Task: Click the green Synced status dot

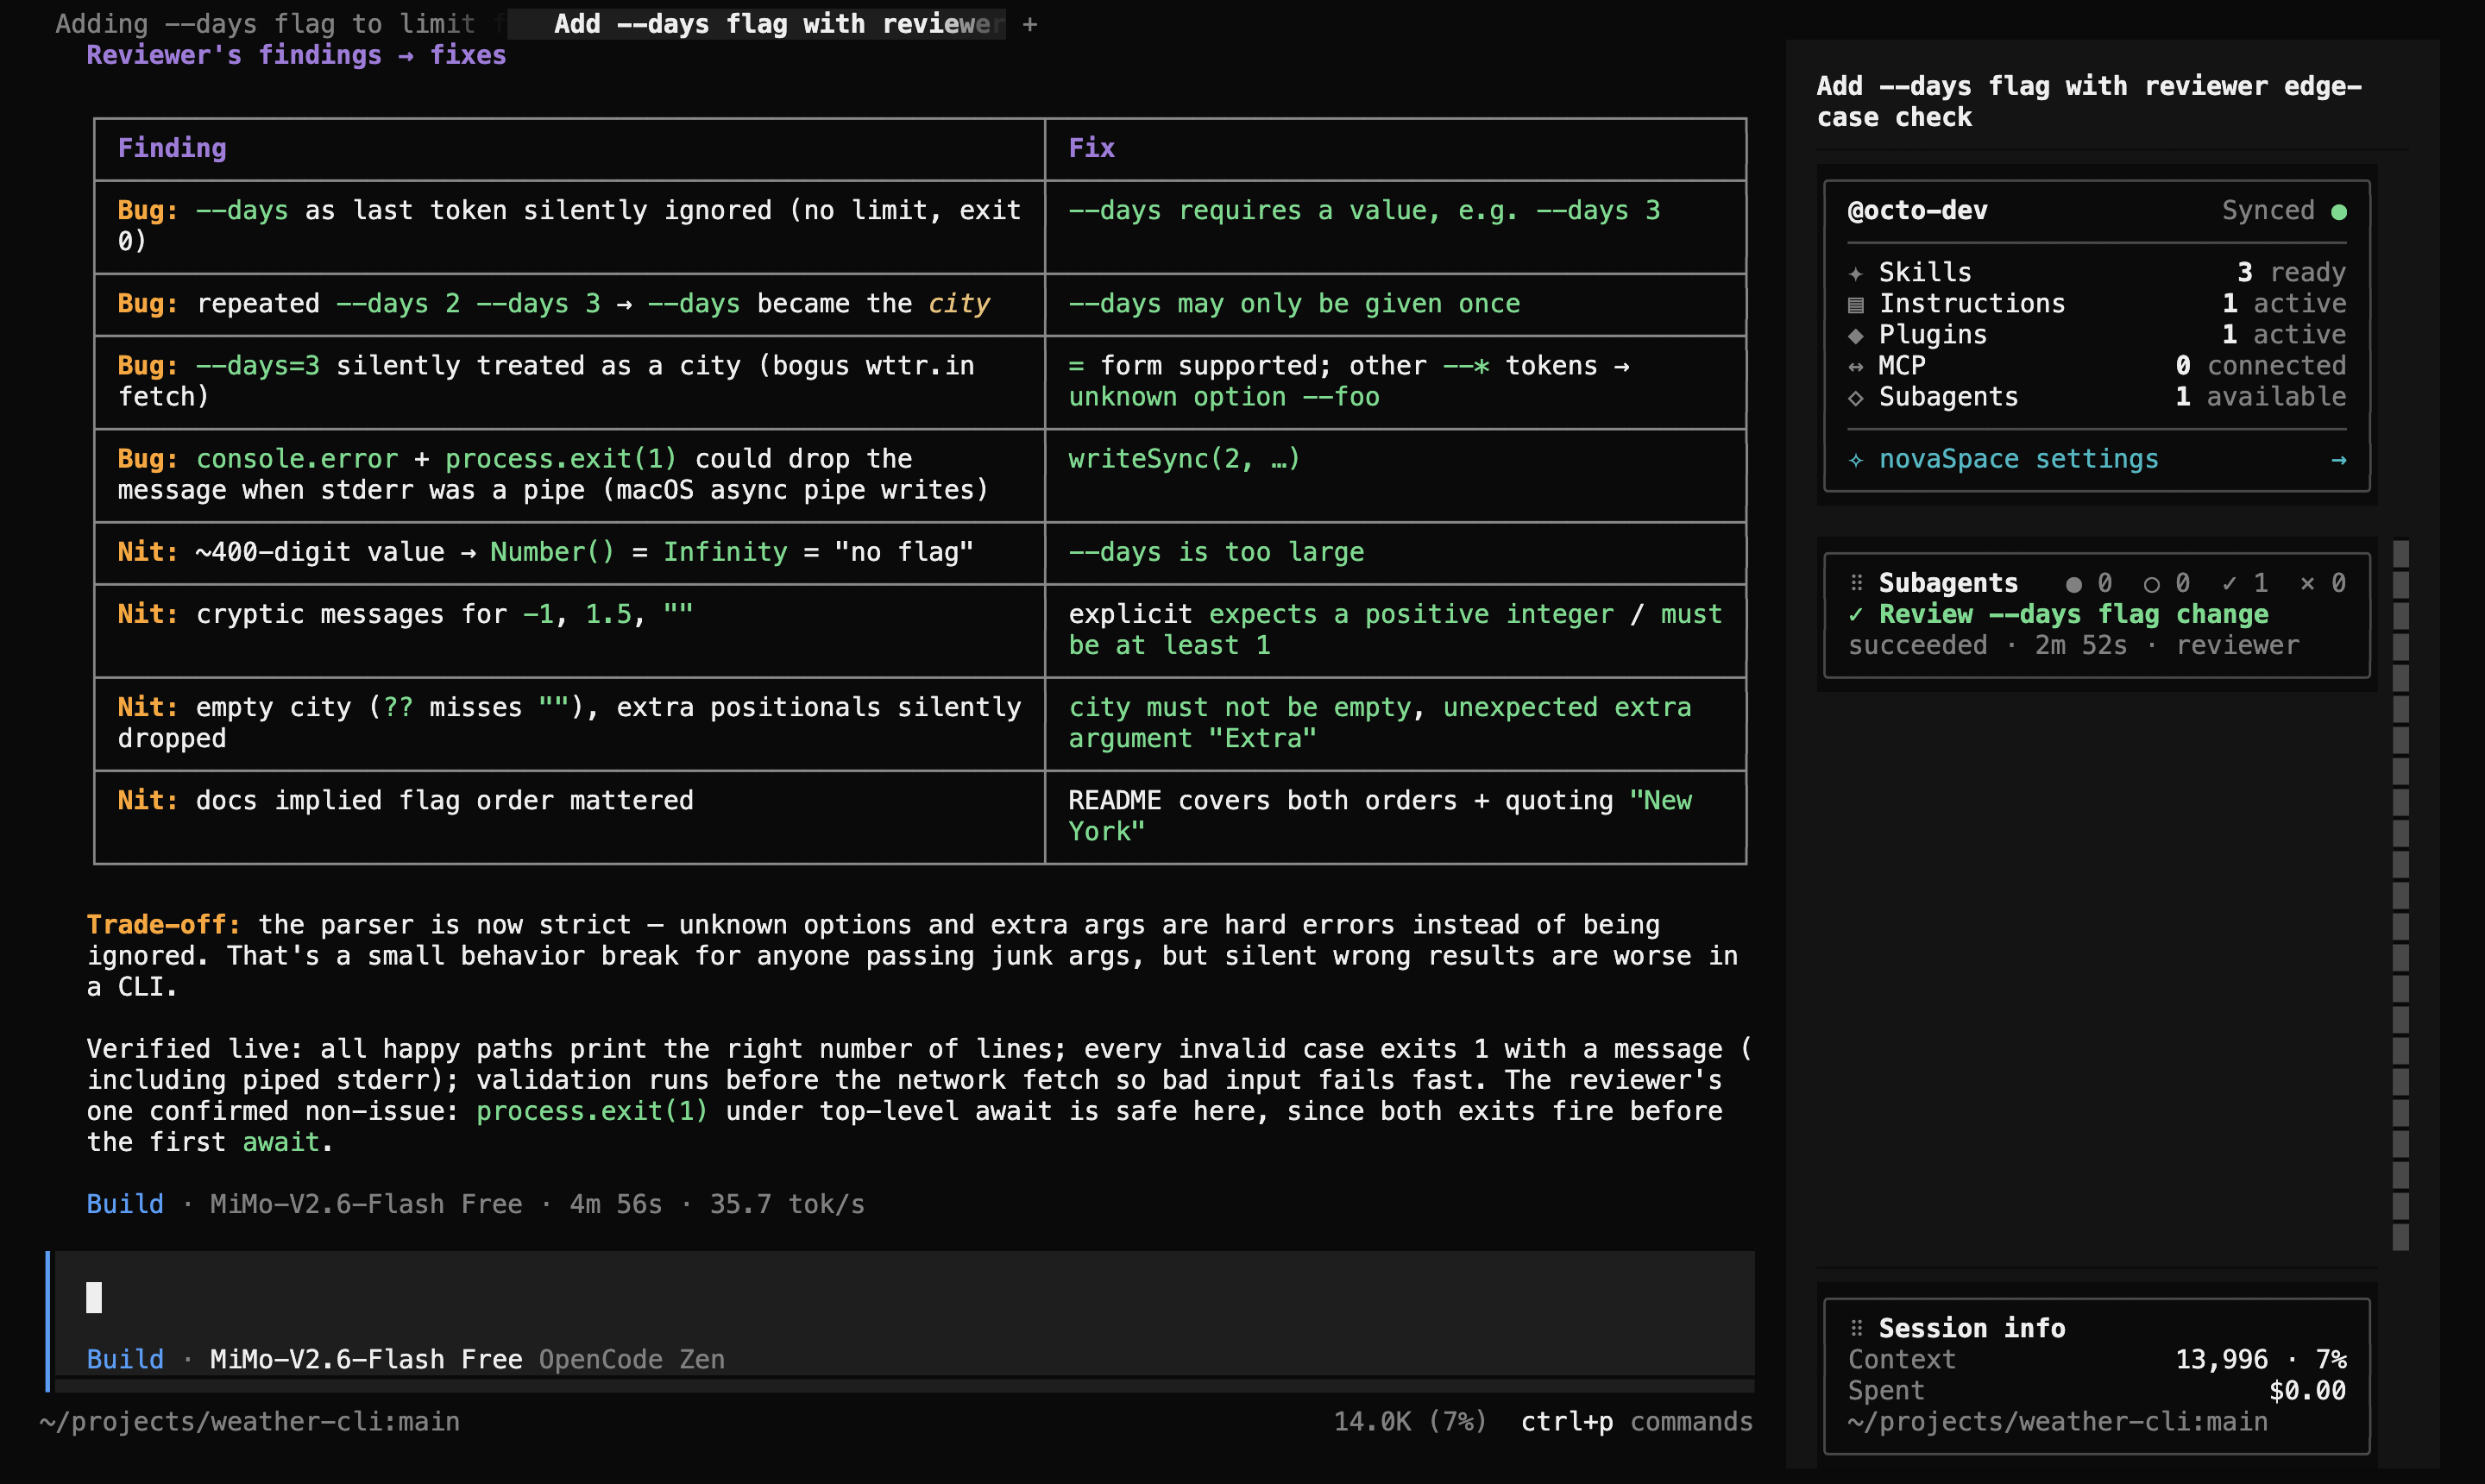Action: tap(2338, 211)
